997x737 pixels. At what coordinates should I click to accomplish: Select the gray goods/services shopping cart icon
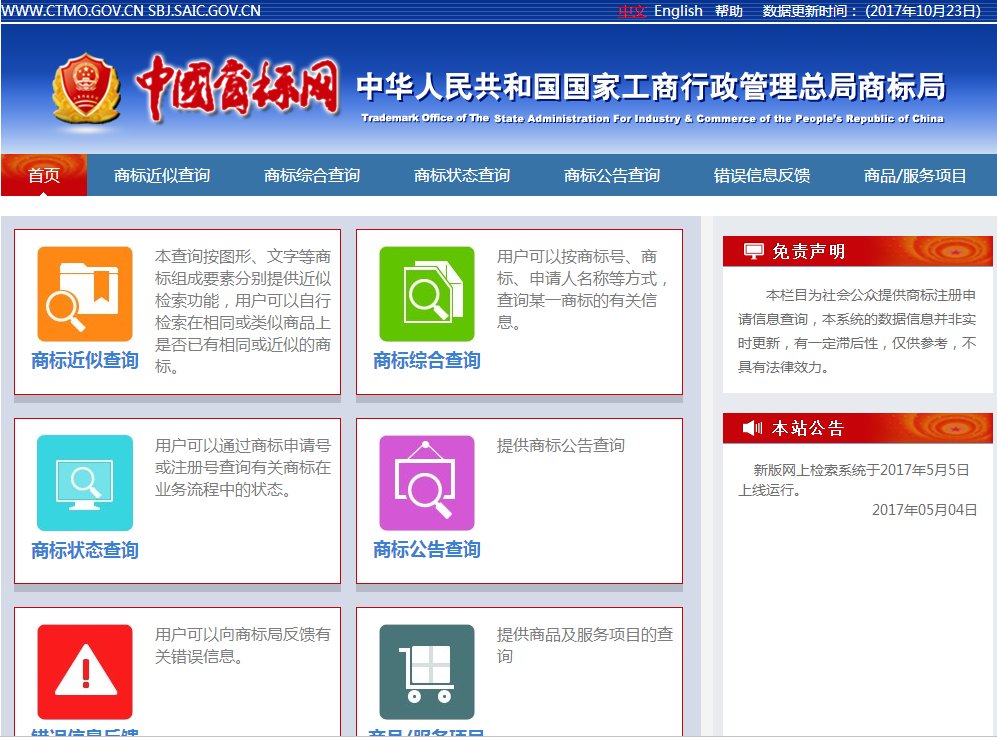(427, 670)
